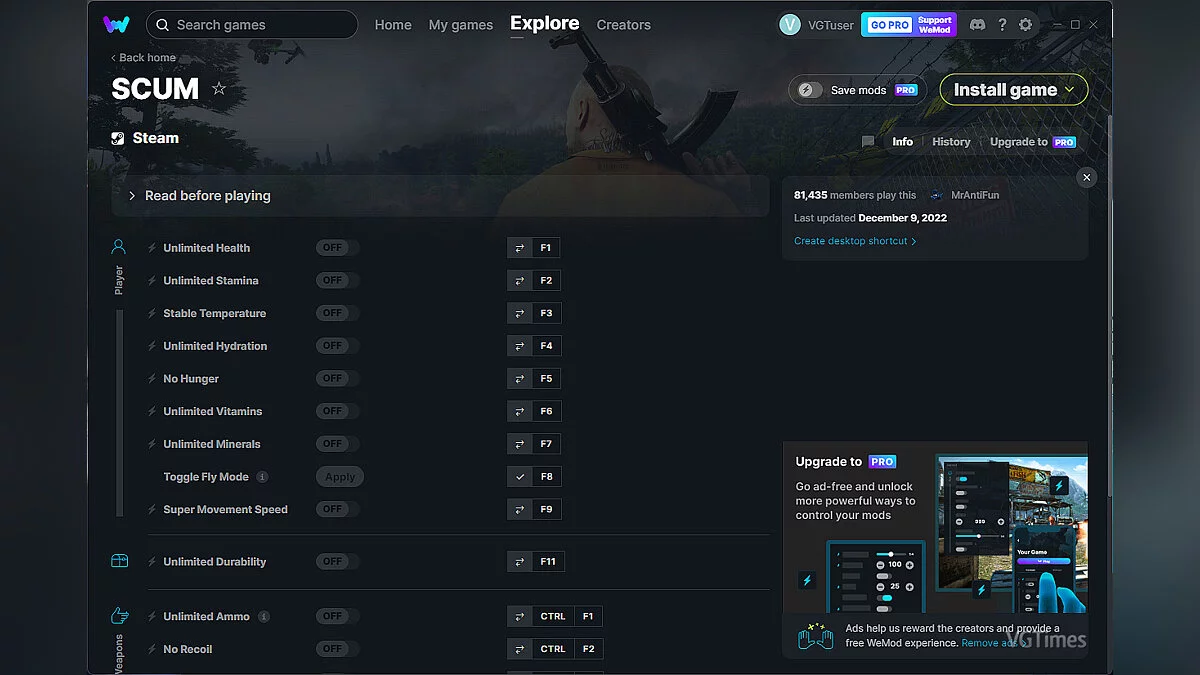The width and height of the screenshot is (1200, 675).
Task: Jump to the Player category icon
Action: pos(119,247)
